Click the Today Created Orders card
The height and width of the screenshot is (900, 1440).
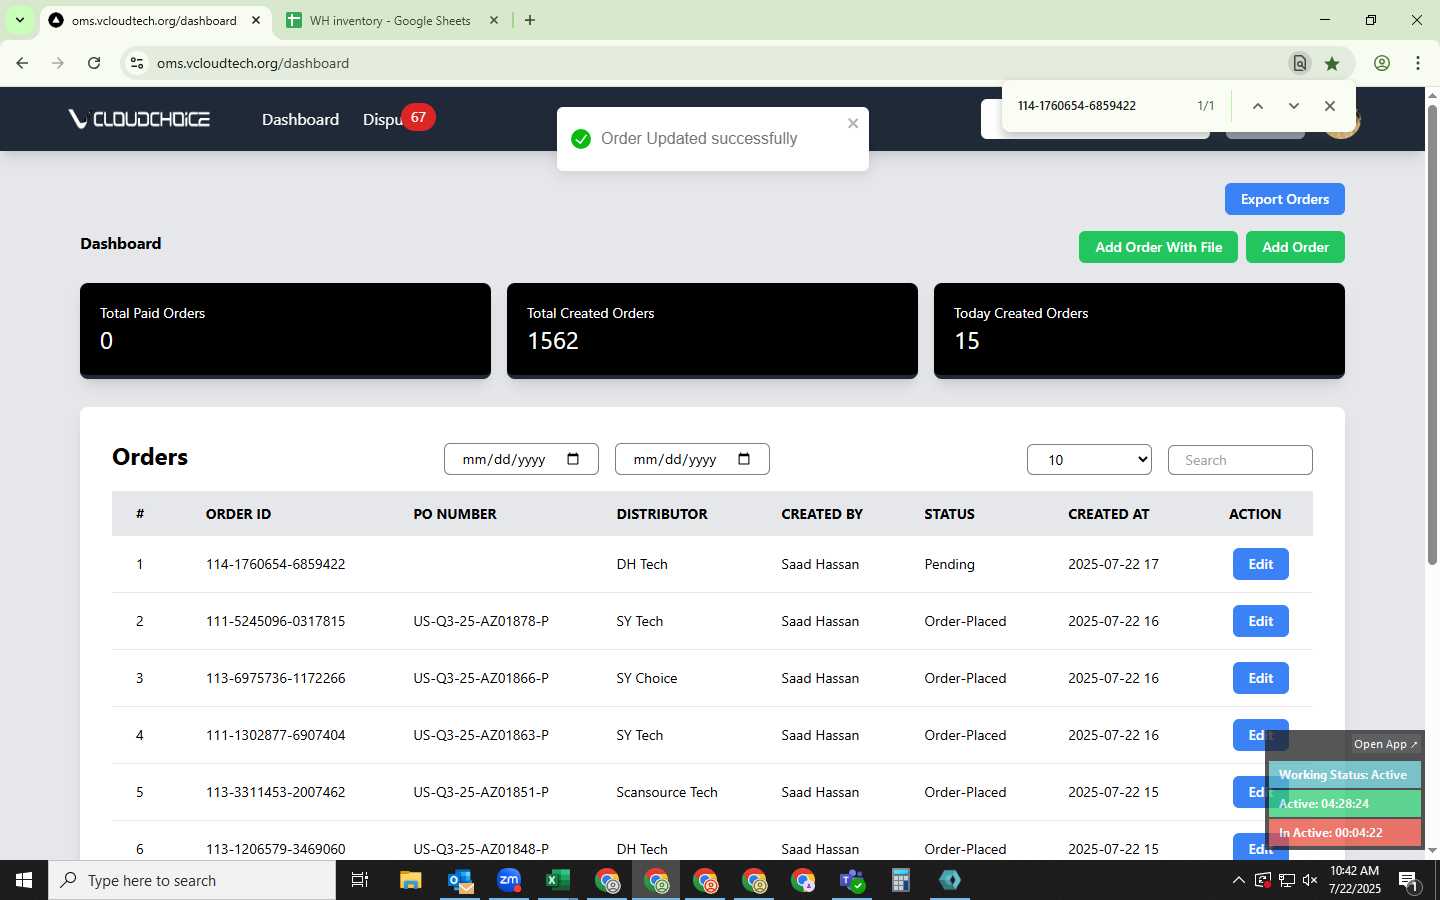click(x=1139, y=330)
